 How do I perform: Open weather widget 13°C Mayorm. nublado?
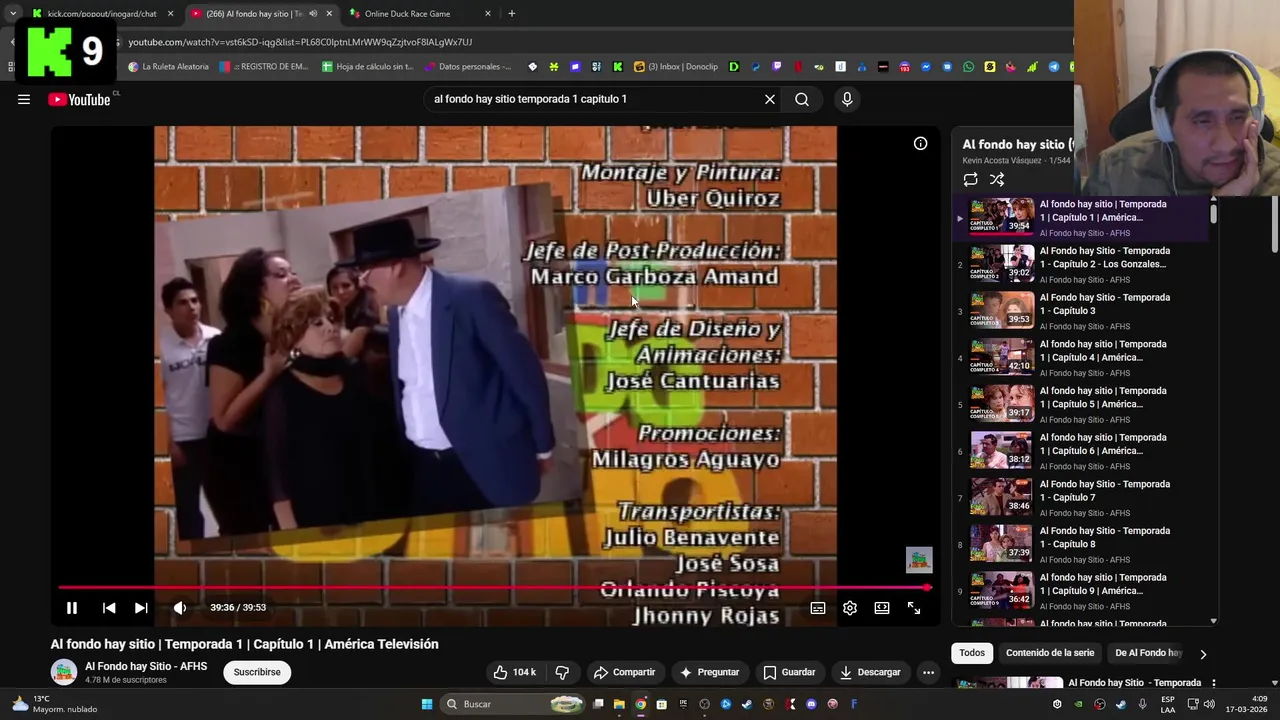55,704
